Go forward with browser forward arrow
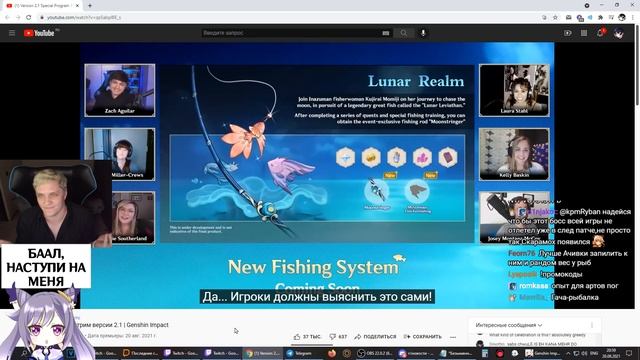Screen dimensions: 640x360 coord(18,18)
